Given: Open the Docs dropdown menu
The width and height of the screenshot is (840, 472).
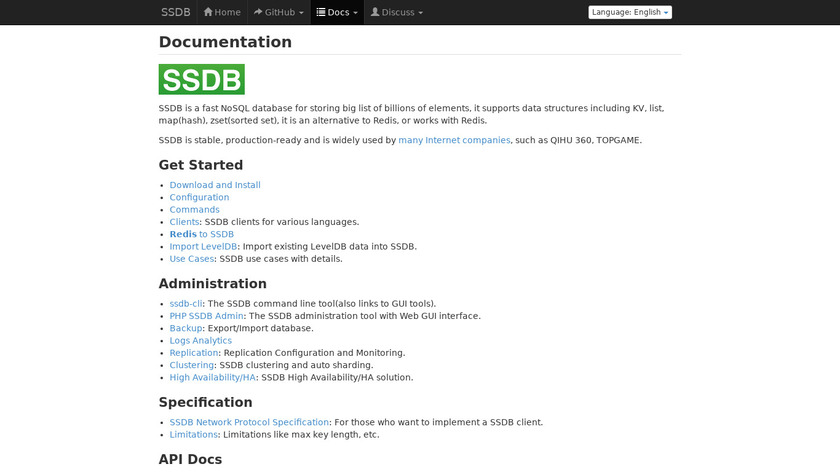Looking at the screenshot, I should (337, 12).
